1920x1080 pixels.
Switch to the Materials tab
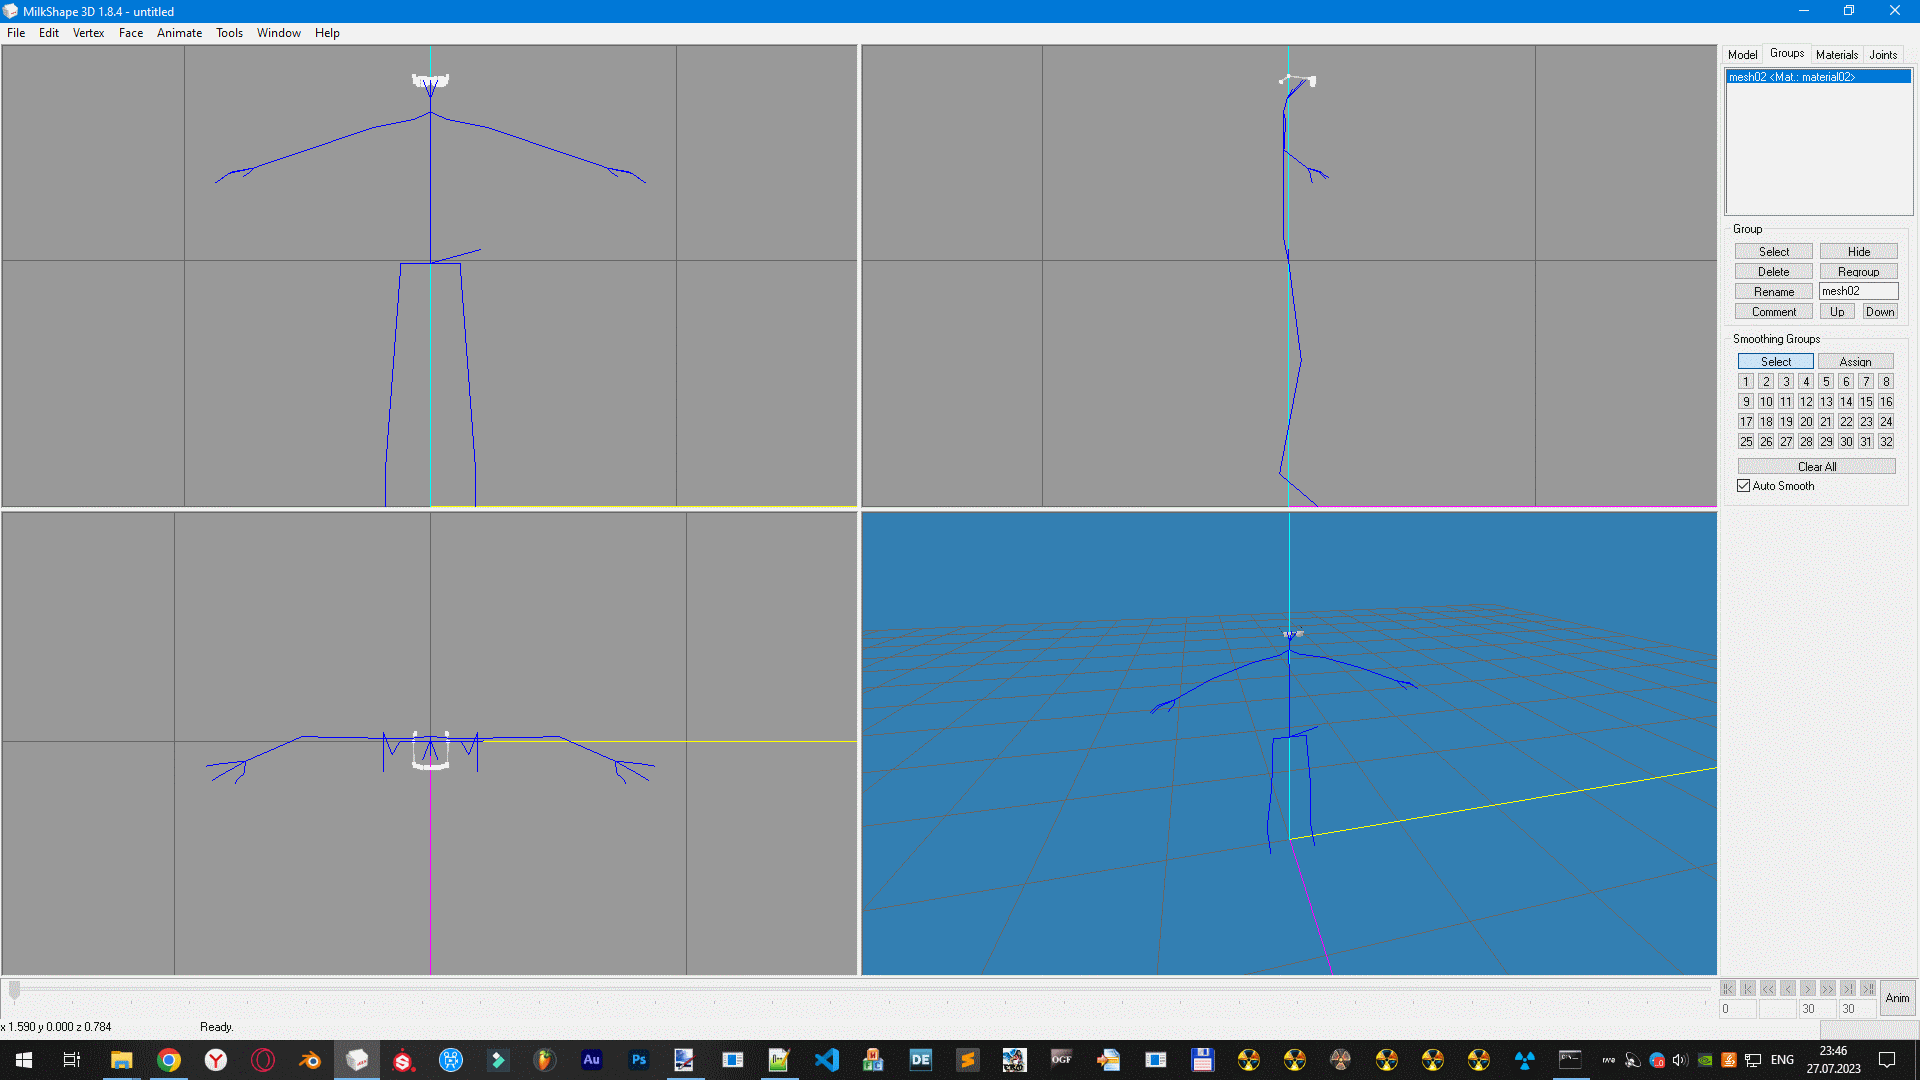click(x=1836, y=55)
